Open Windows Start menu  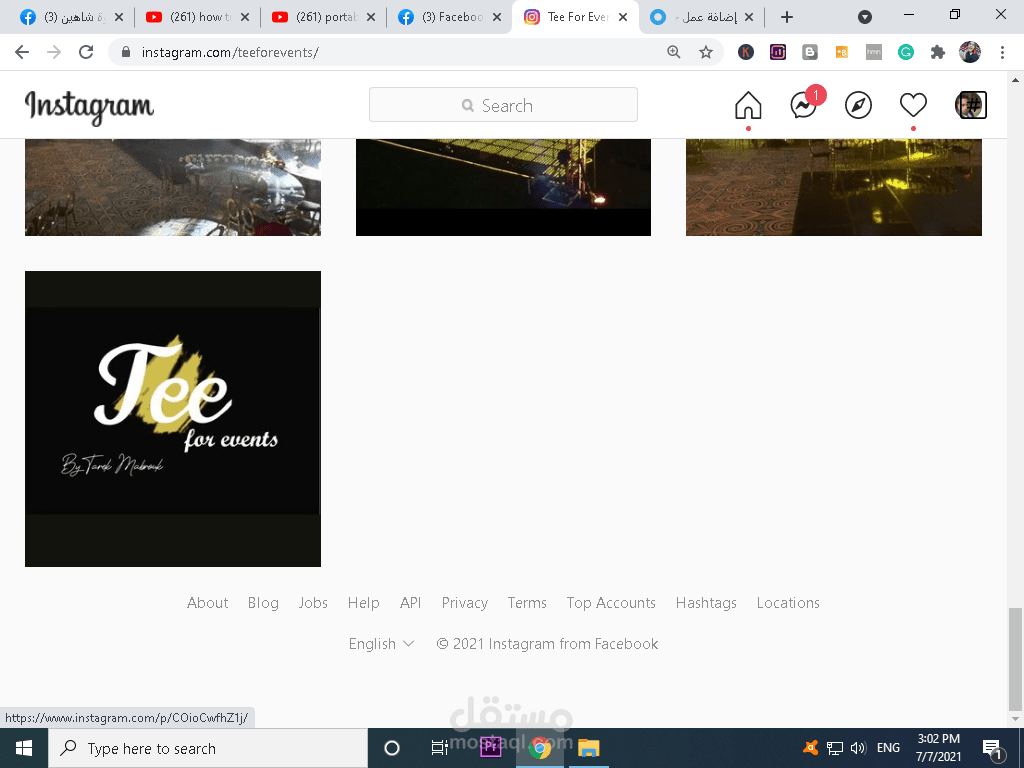coord(24,748)
